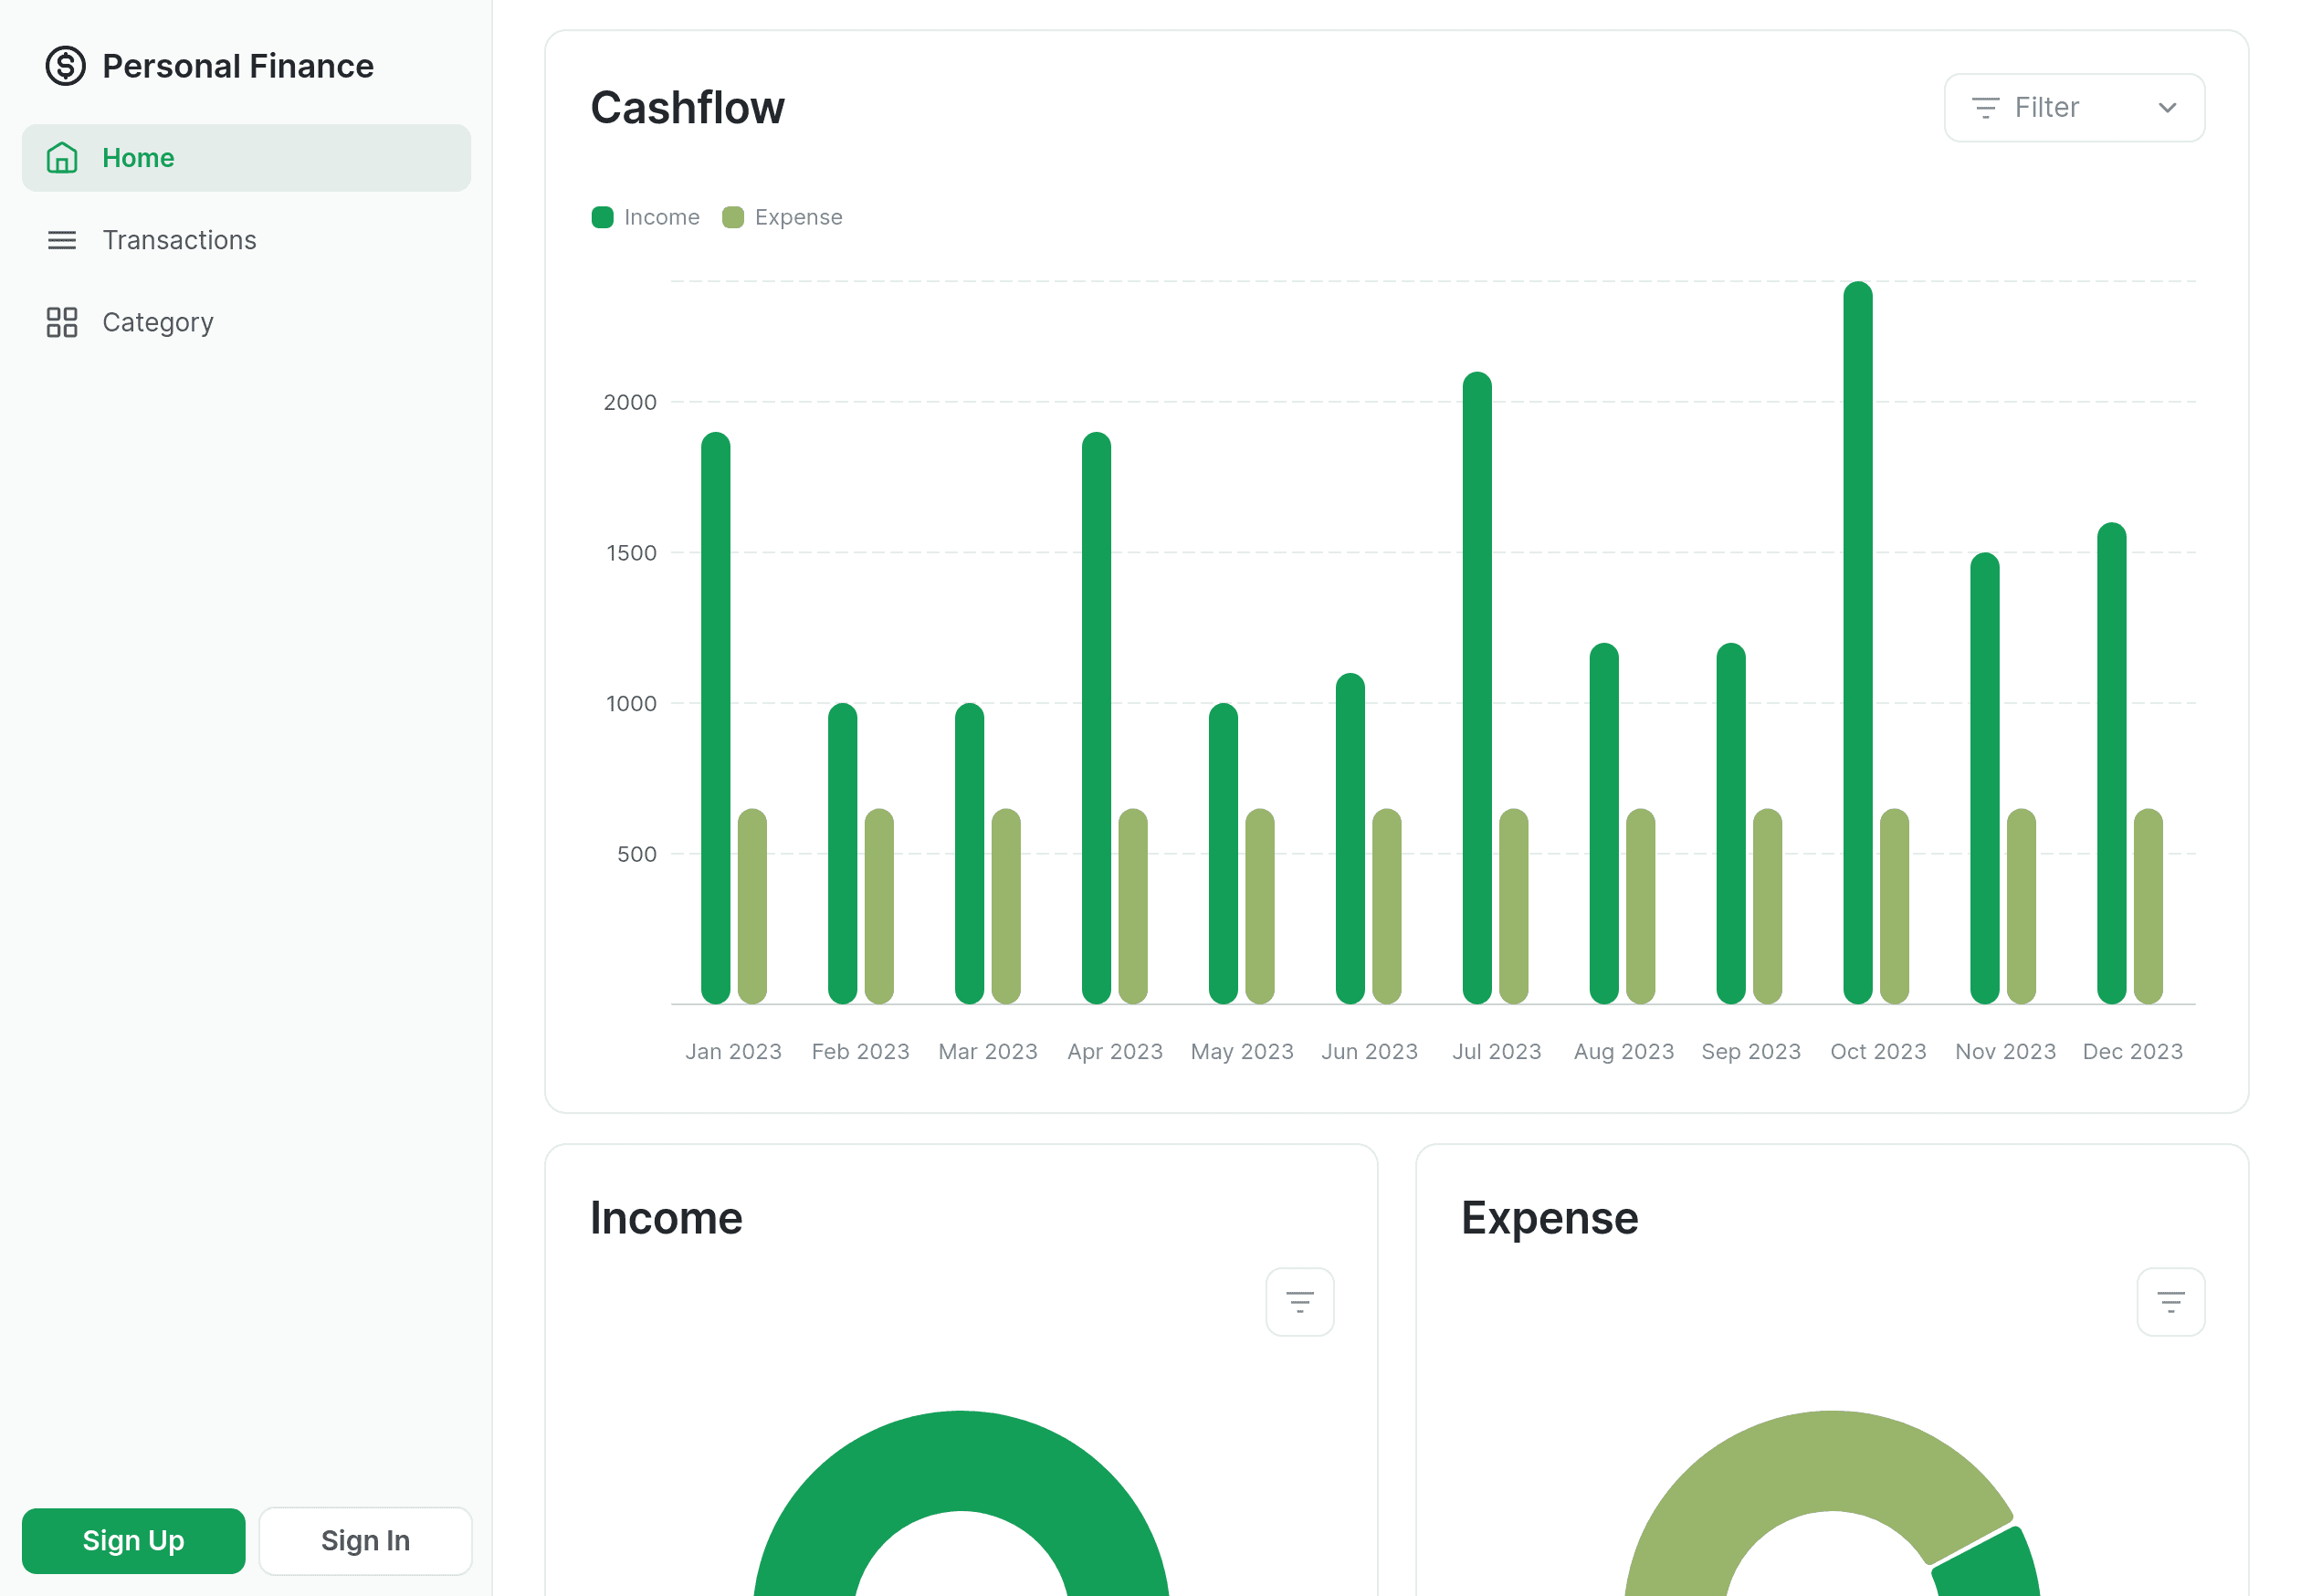Click the Sign In button
The image size is (2301, 1596).
365,1540
